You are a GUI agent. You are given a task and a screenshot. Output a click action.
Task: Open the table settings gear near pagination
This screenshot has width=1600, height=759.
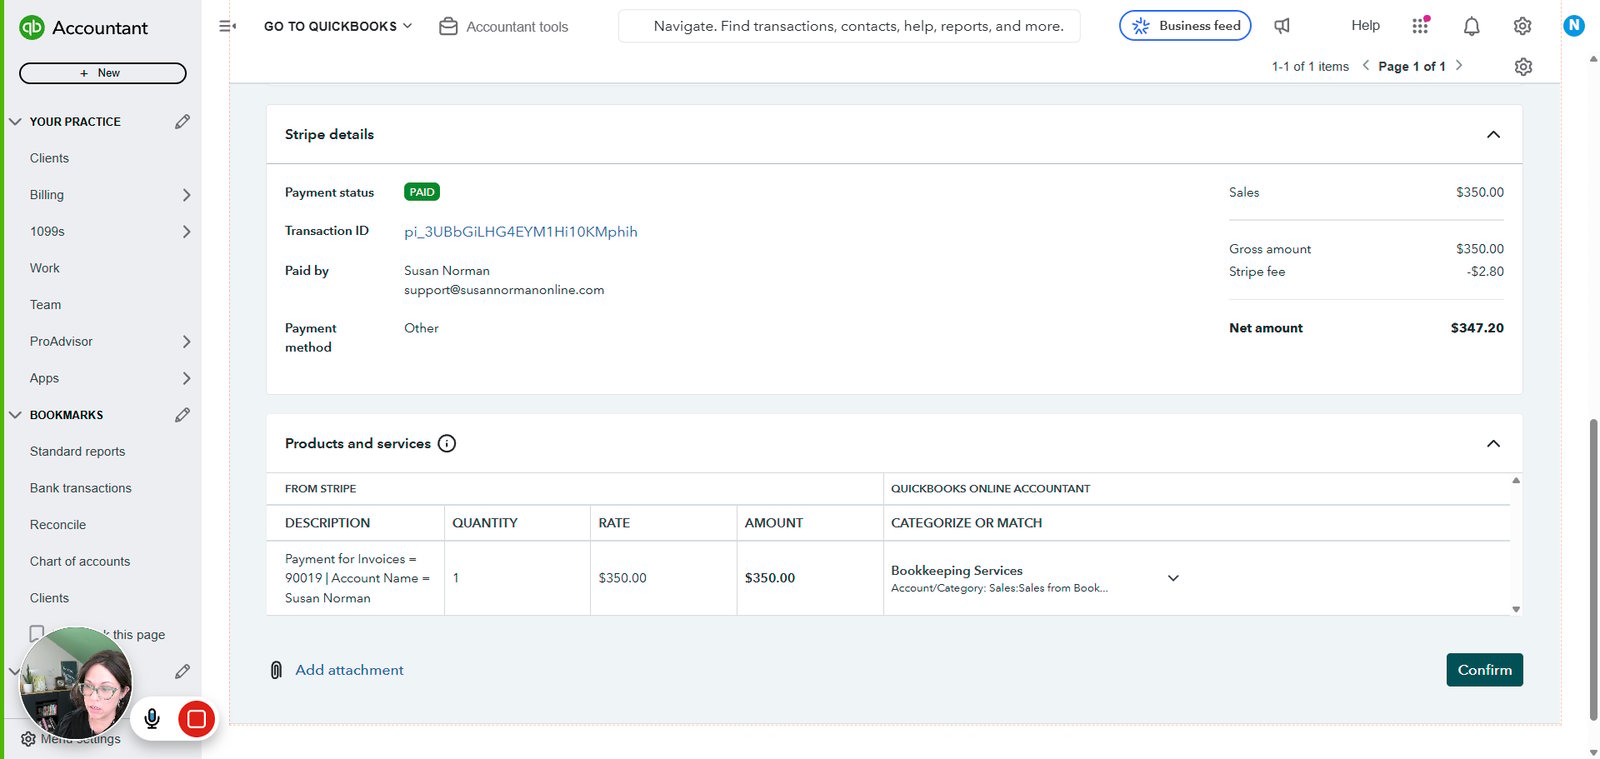[1523, 67]
